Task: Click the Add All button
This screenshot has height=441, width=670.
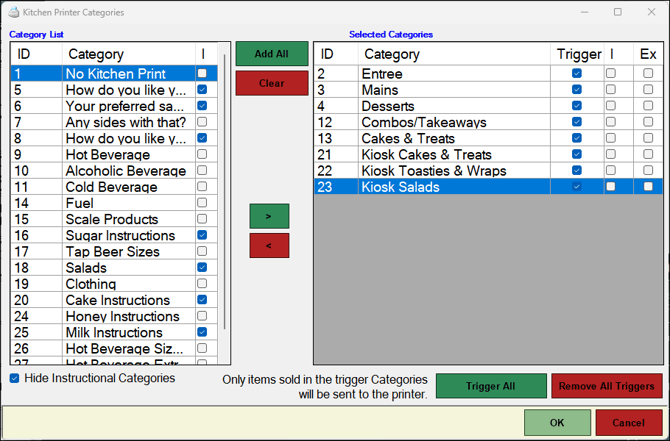Action: coord(271,54)
